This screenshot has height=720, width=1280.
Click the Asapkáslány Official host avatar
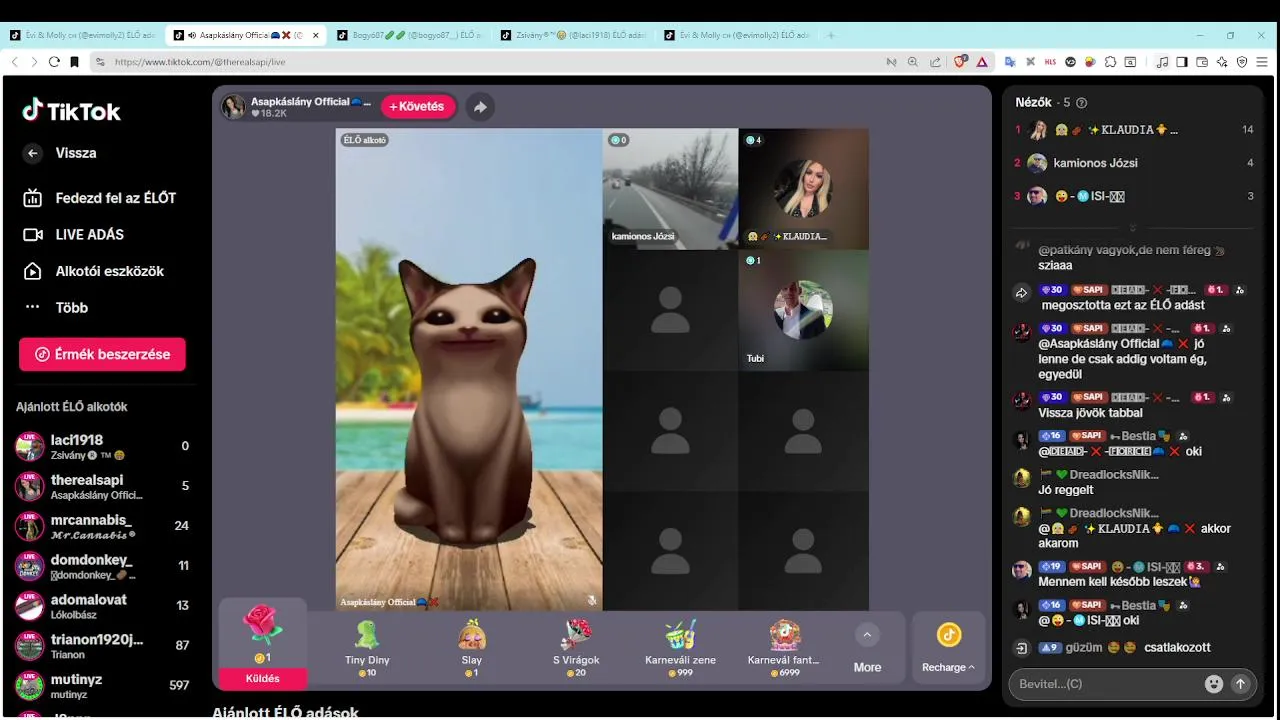click(233, 107)
